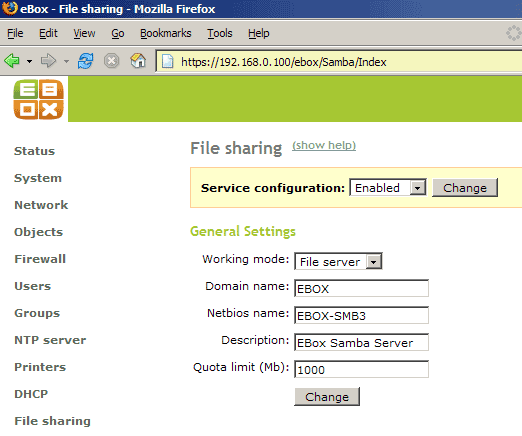
Task: Click Change under General Settings
Action: coord(327,397)
